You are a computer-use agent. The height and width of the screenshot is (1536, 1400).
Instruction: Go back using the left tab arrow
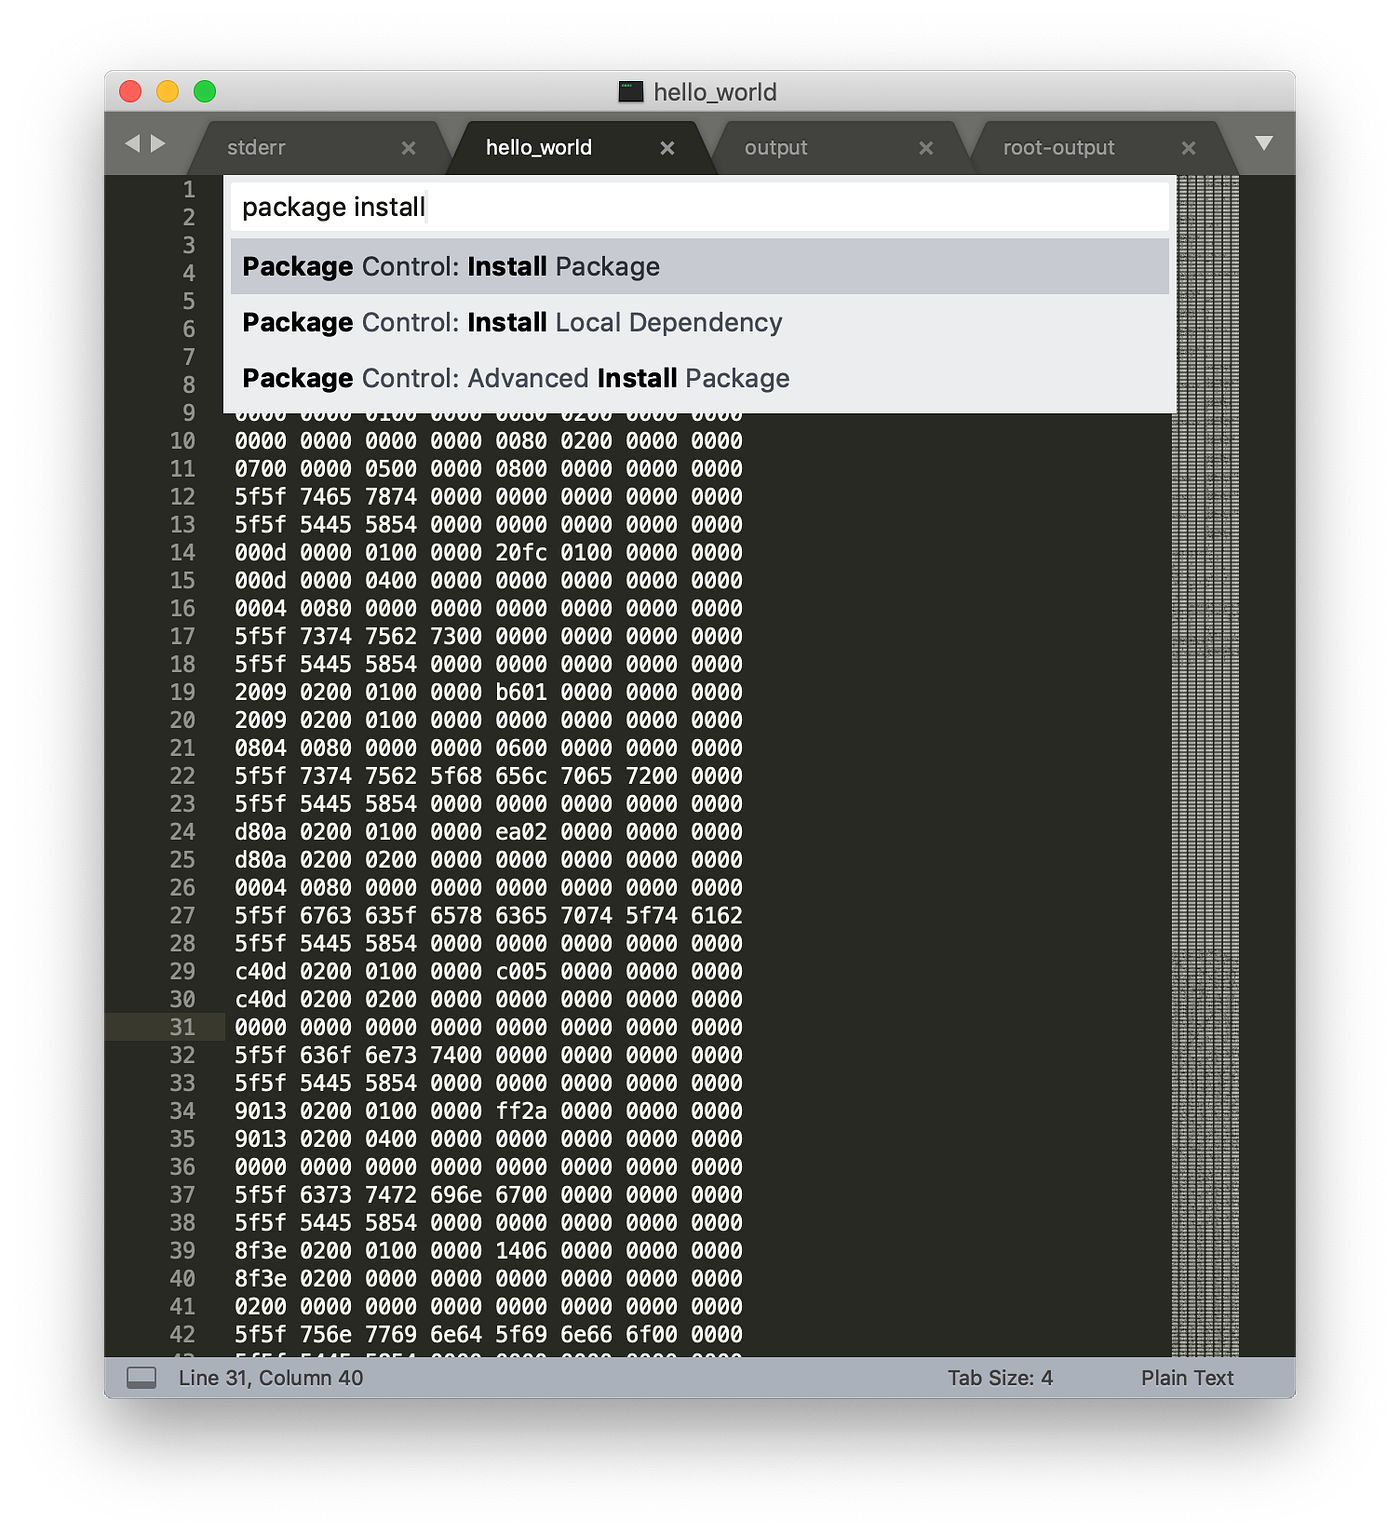132,144
